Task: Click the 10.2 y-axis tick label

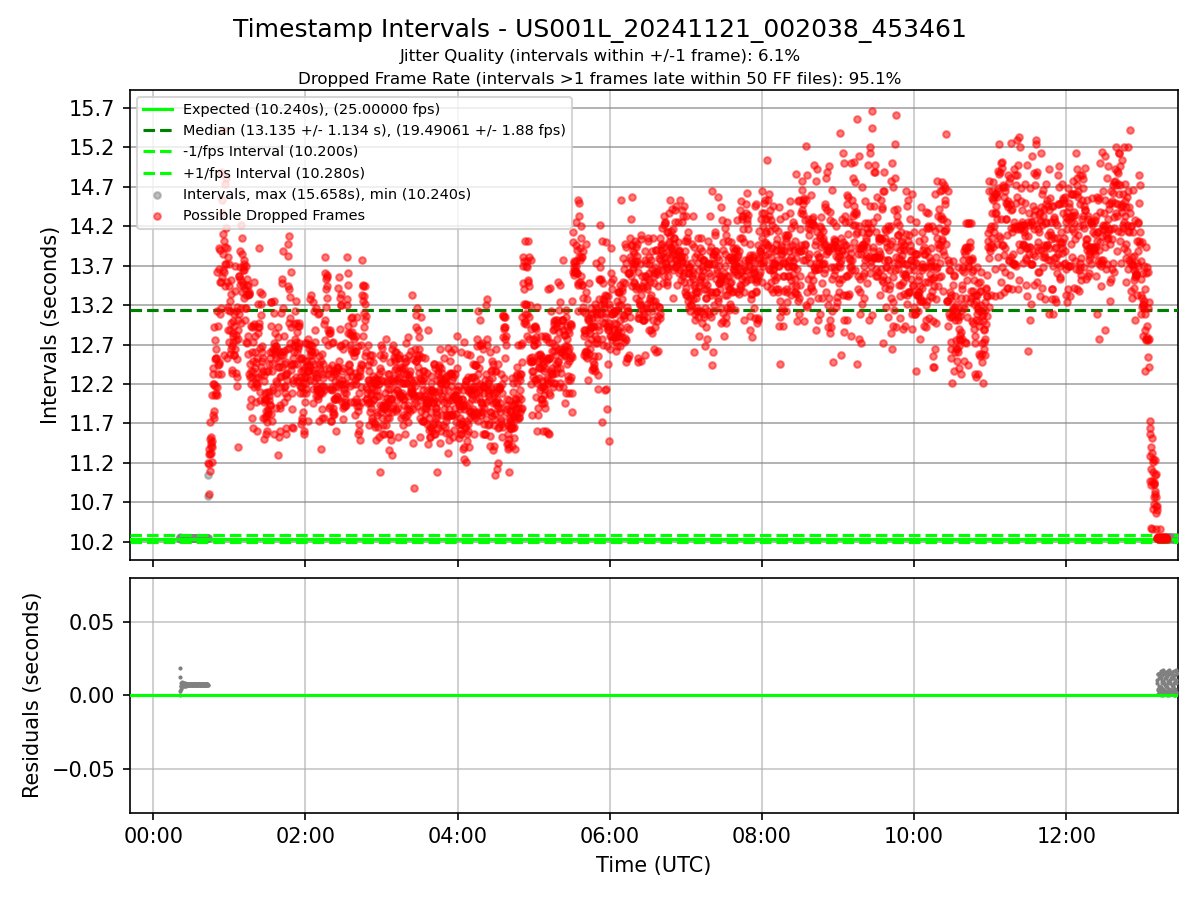Action: (x=93, y=542)
